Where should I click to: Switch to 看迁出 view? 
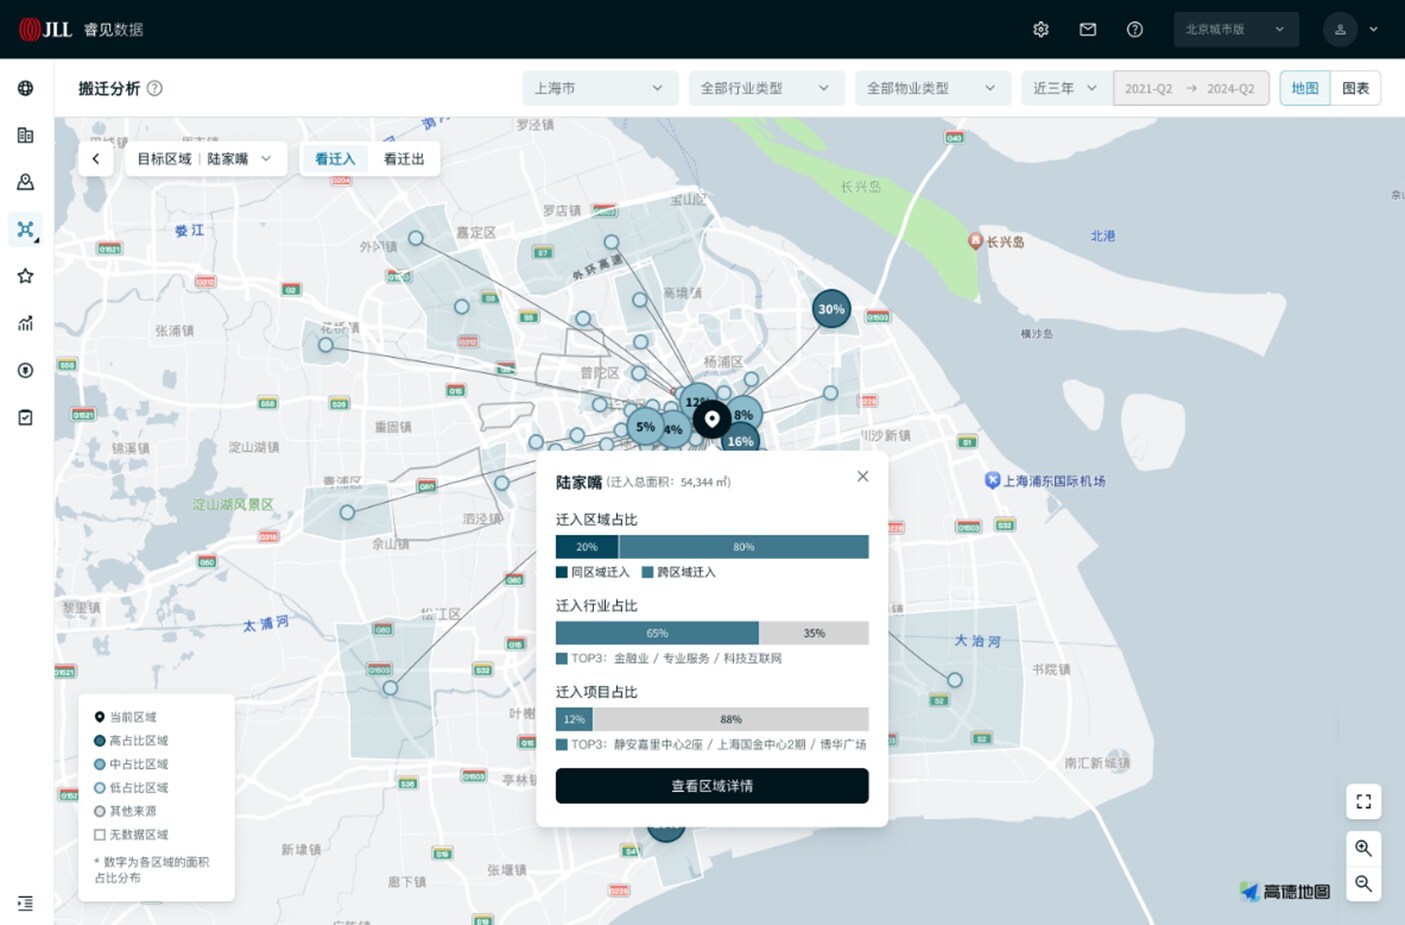404,159
